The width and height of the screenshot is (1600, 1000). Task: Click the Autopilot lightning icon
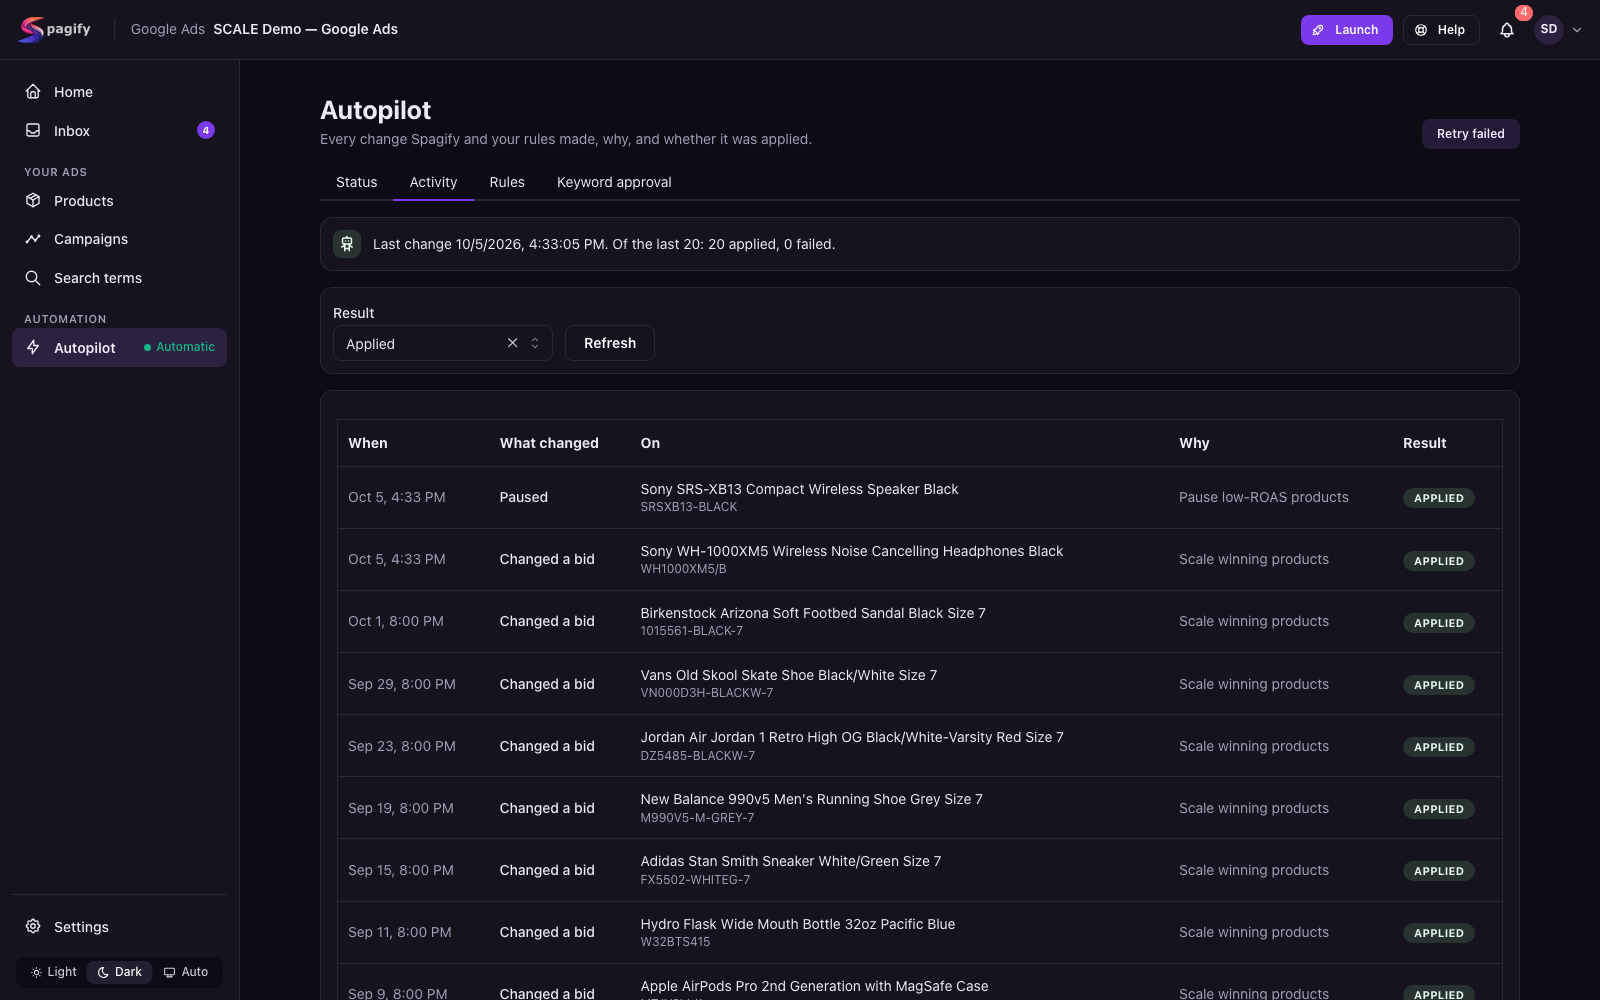pos(33,347)
